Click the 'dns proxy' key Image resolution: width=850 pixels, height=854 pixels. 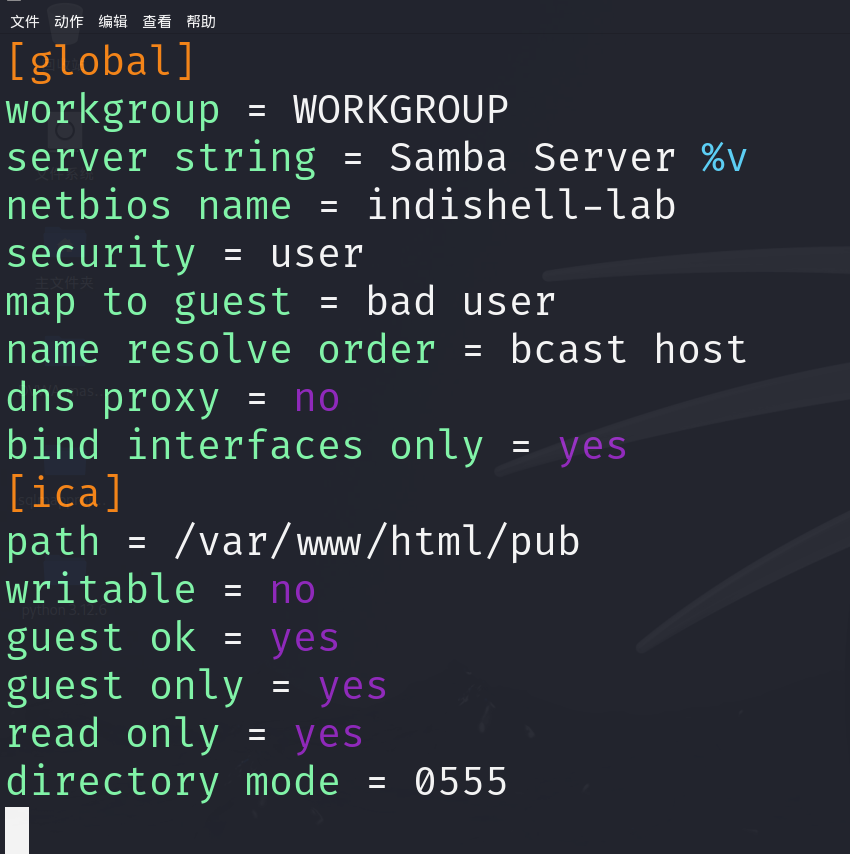[x=113, y=398]
